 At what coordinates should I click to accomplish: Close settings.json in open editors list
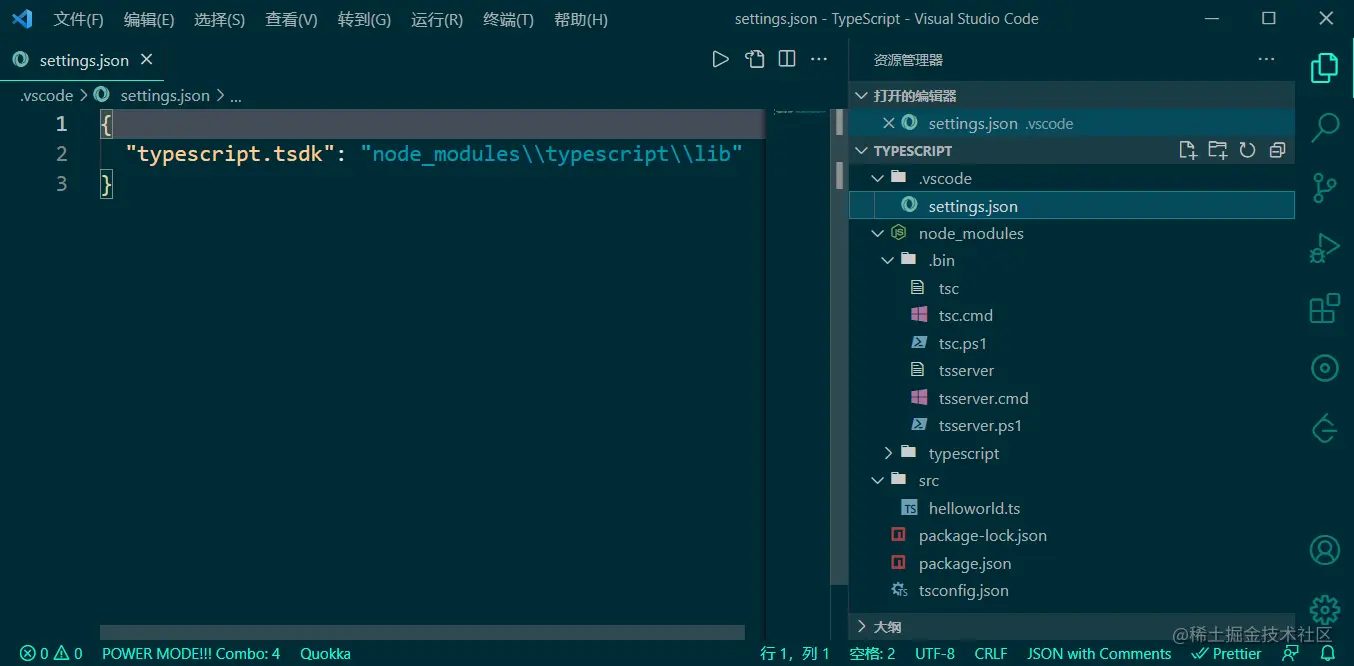pos(888,123)
